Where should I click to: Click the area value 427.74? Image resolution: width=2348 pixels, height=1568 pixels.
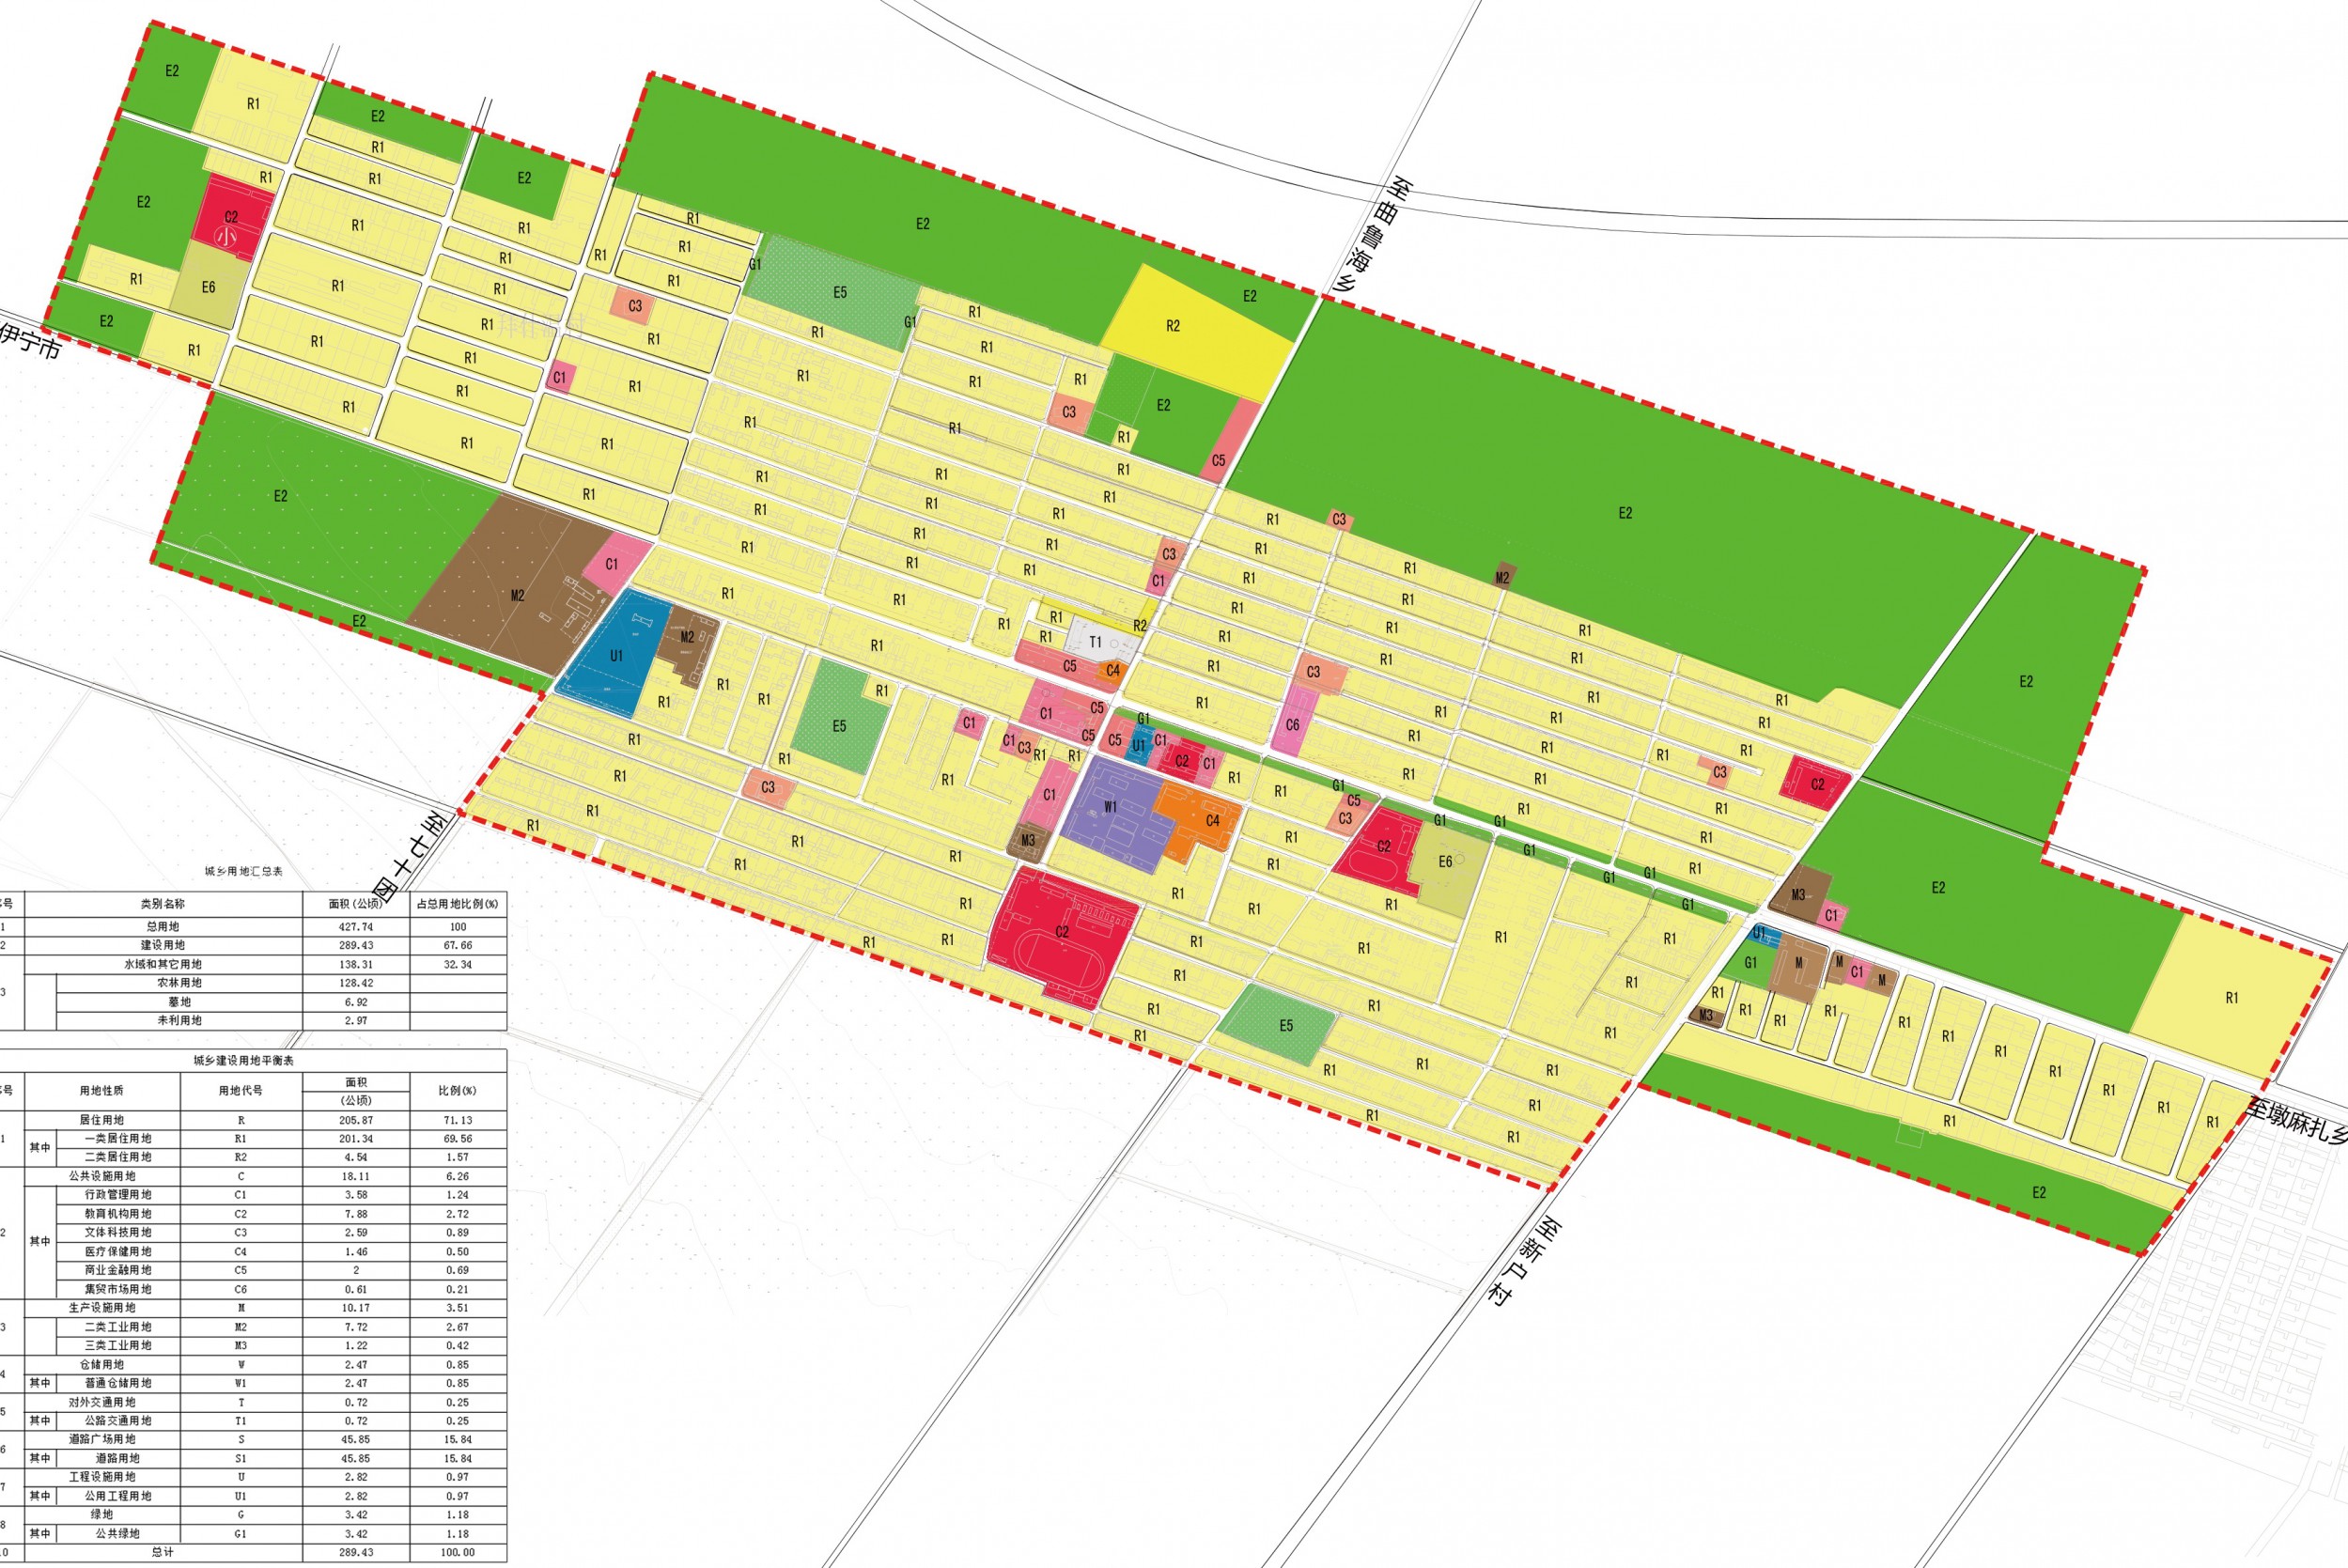coord(356,927)
